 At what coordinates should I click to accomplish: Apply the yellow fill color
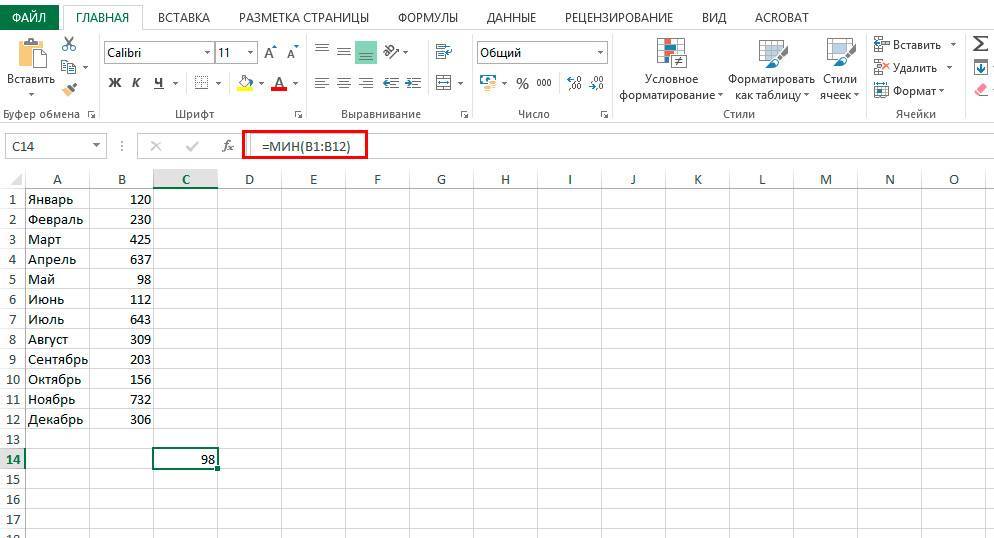coord(244,83)
